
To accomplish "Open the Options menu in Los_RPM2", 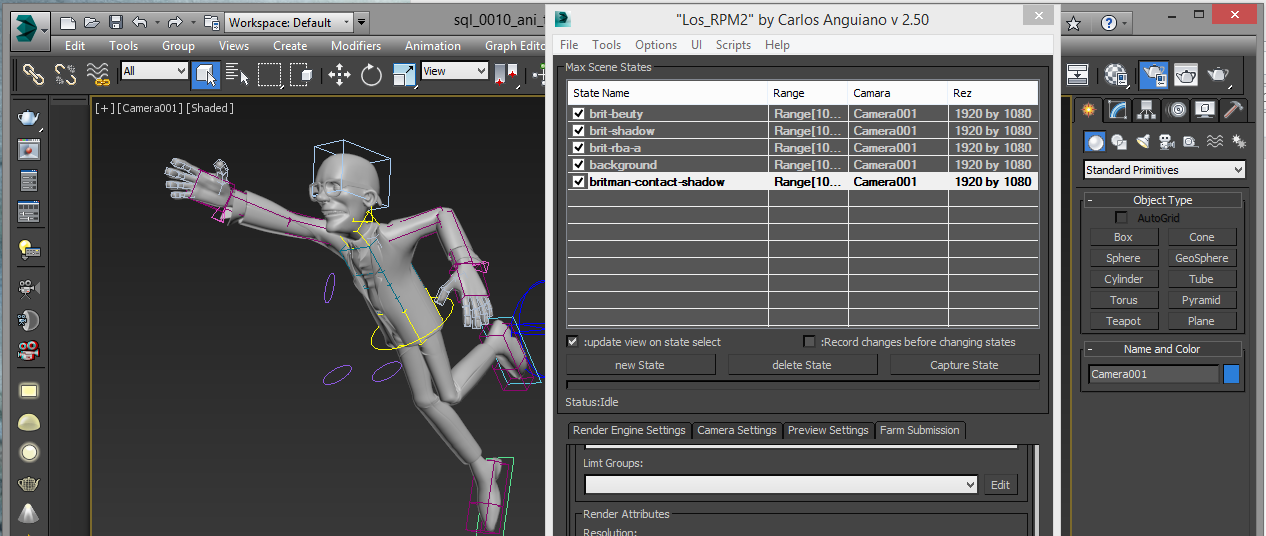I will point(656,45).
